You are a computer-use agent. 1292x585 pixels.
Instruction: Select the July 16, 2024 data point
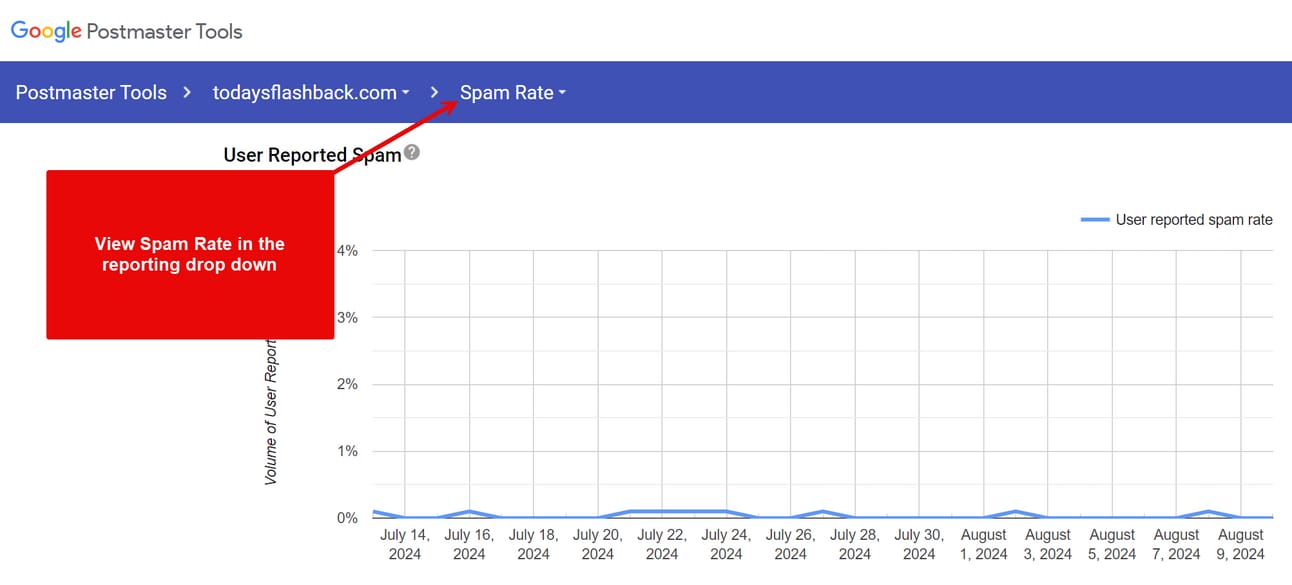469,511
